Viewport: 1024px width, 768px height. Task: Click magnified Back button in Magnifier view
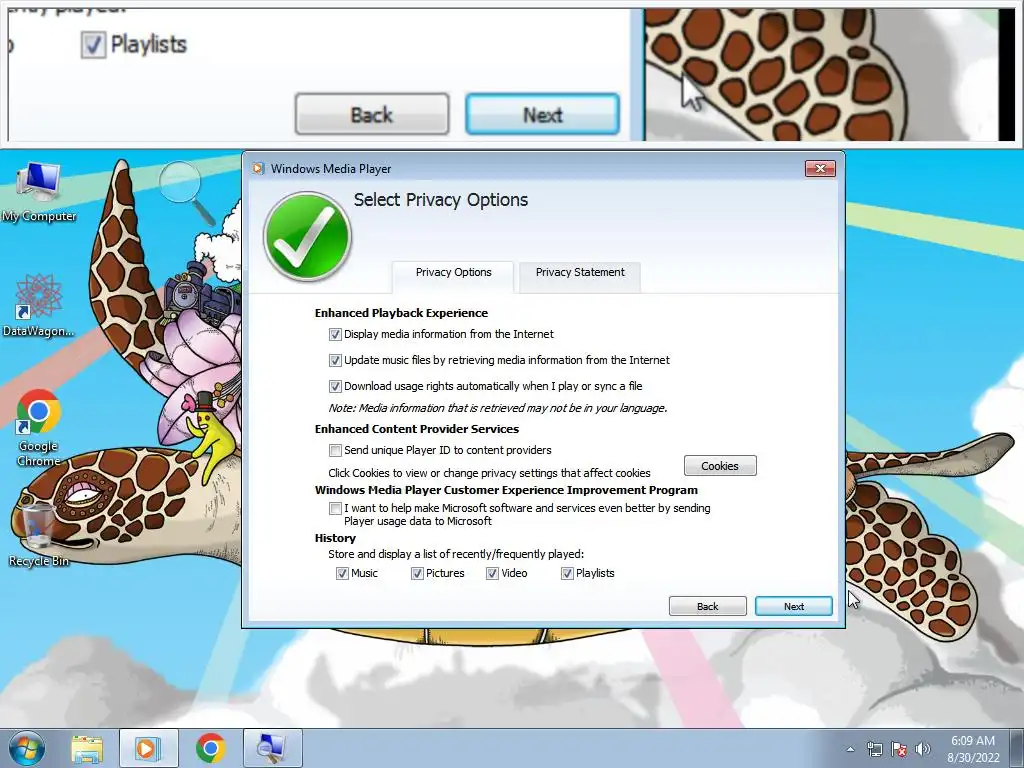click(372, 114)
